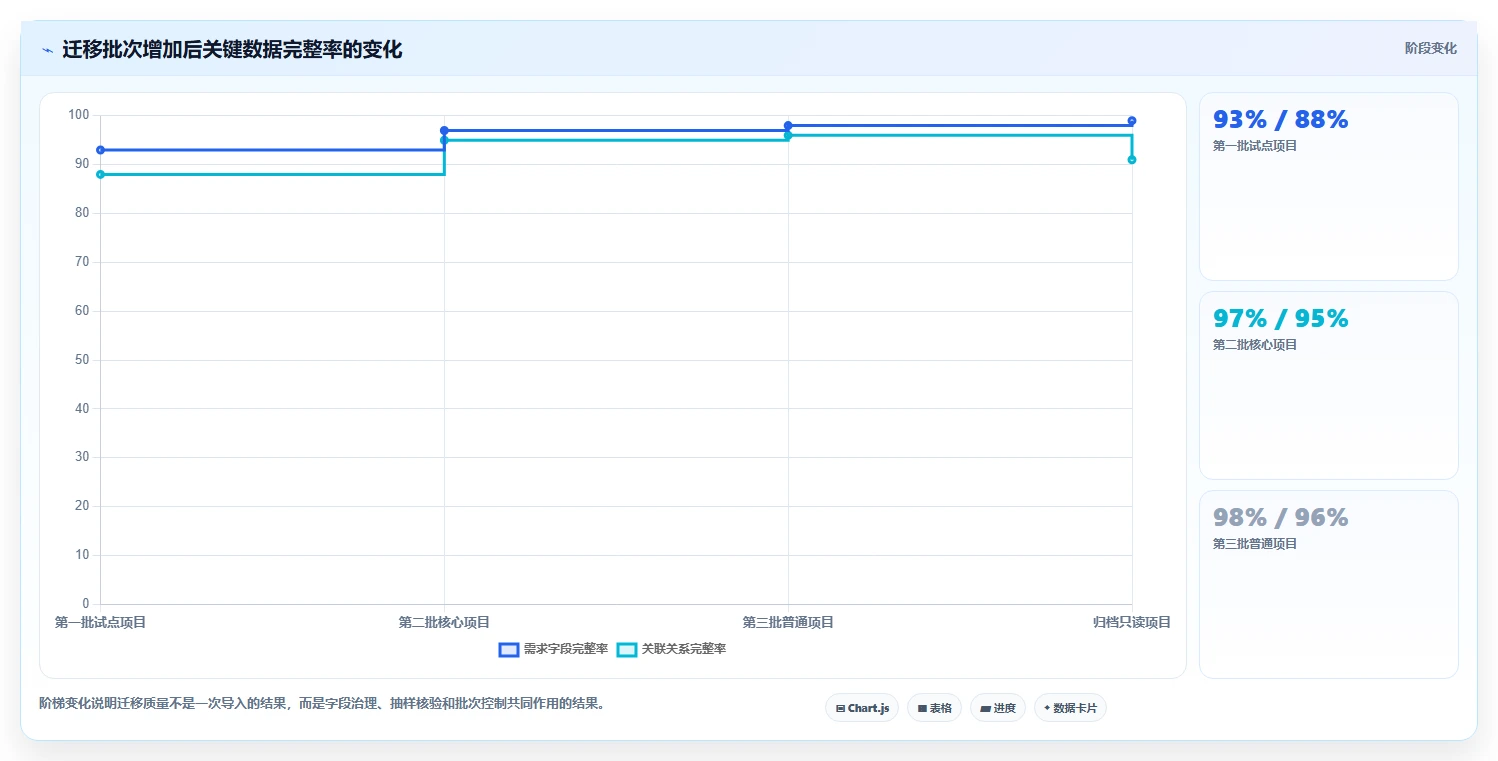1498x761 pixels.
Task: Click the y-axis value 100
Action: coord(79,115)
